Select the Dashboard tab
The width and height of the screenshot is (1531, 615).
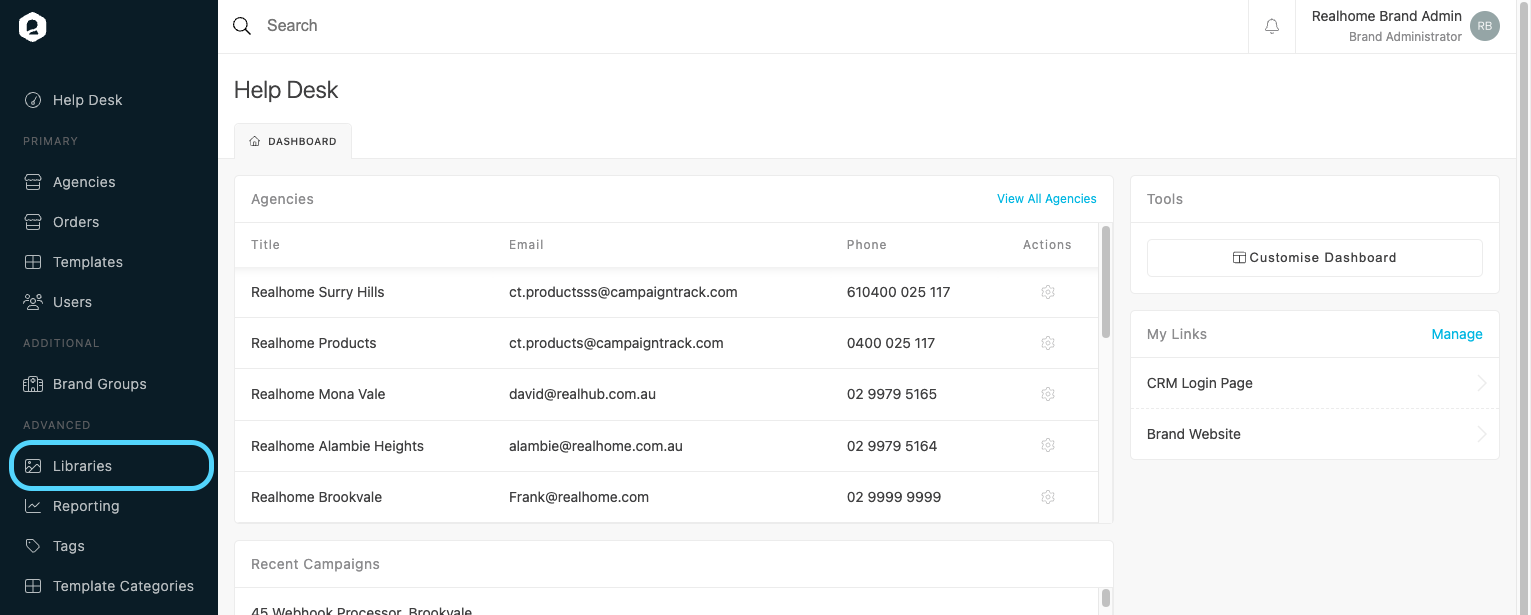coord(293,141)
